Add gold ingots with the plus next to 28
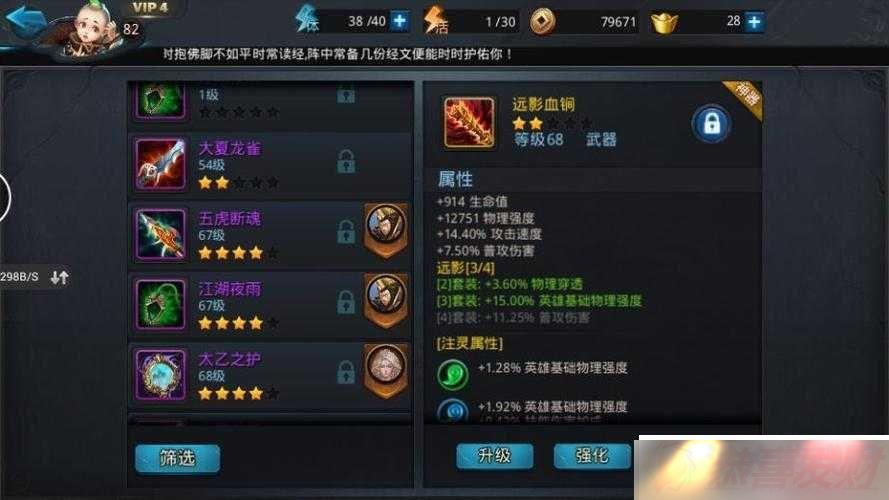889x500 pixels. click(x=754, y=22)
